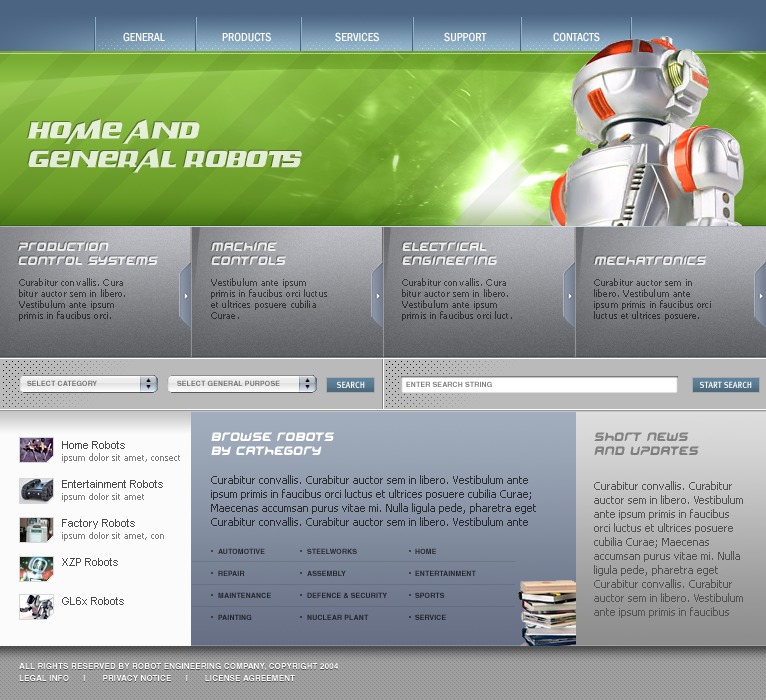Image resolution: width=766 pixels, height=700 pixels.
Task: Open the License Agreement footer link
Action: click(x=250, y=679)
